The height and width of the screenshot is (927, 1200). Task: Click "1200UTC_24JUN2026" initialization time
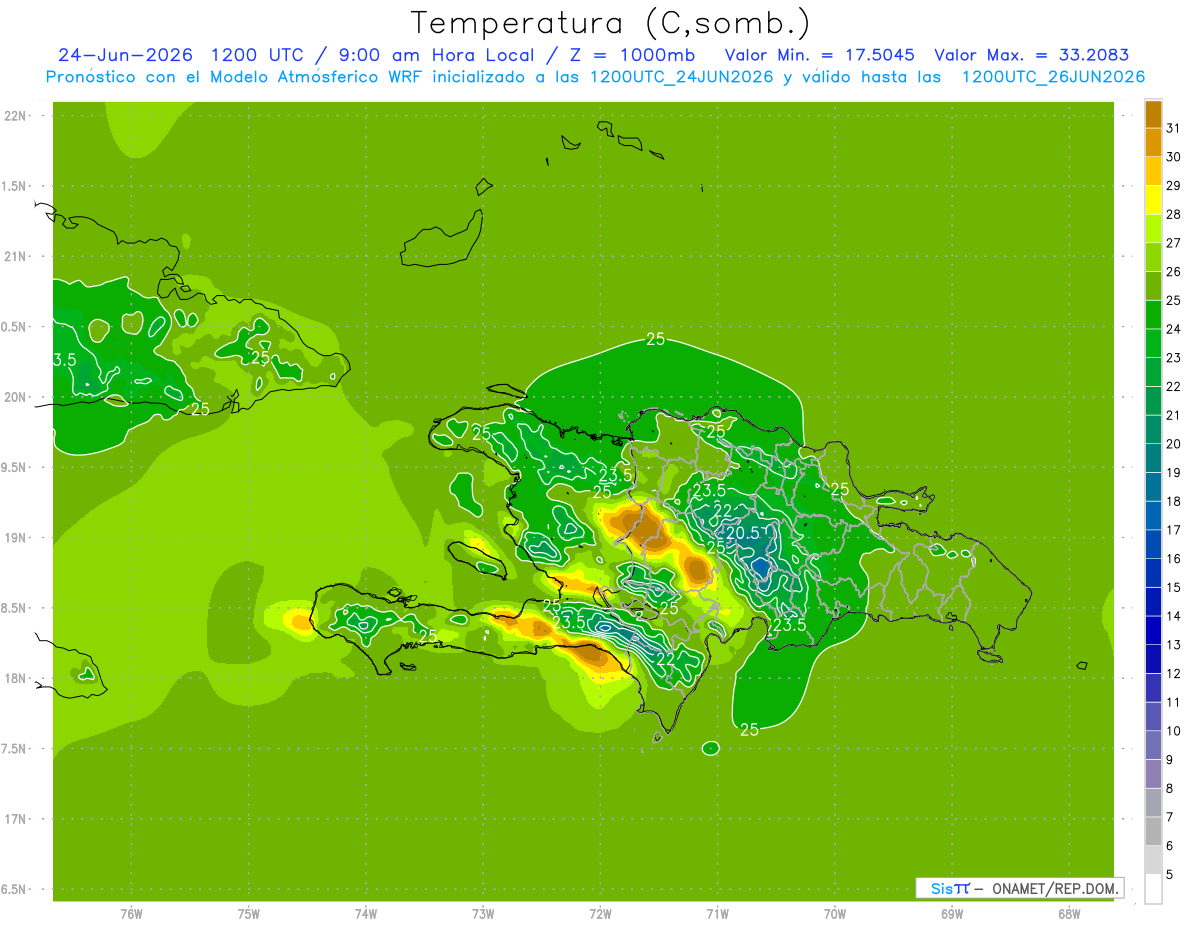(x=681, y=77)
